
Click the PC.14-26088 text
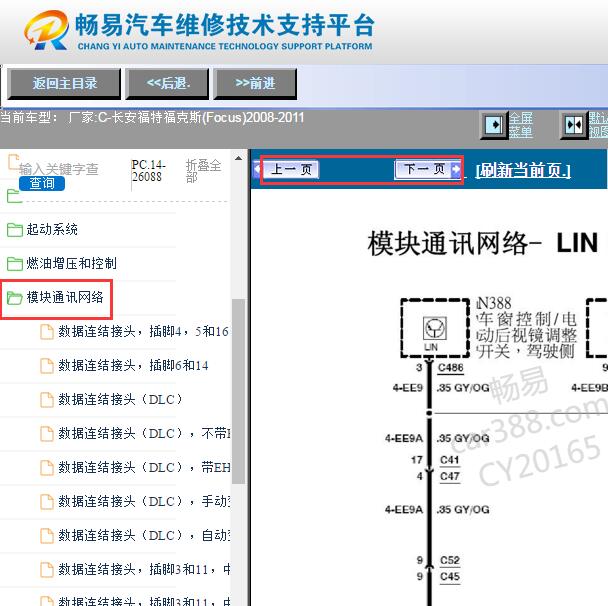[148, 171]
